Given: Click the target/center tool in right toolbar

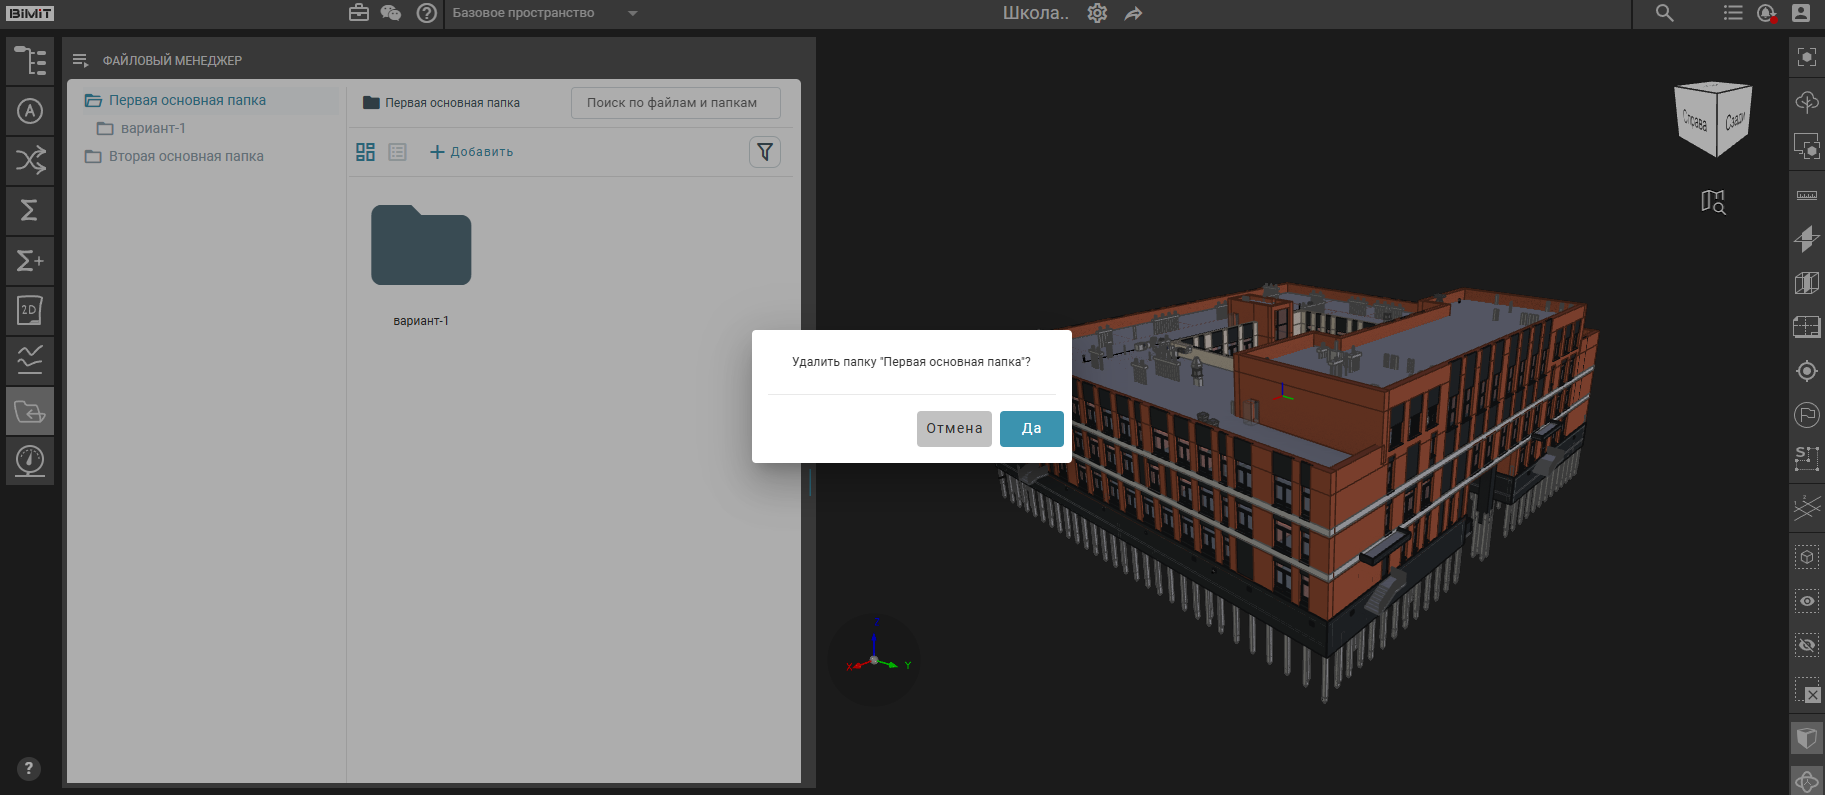Looking at the screenshot, I should pos(1807,371).
